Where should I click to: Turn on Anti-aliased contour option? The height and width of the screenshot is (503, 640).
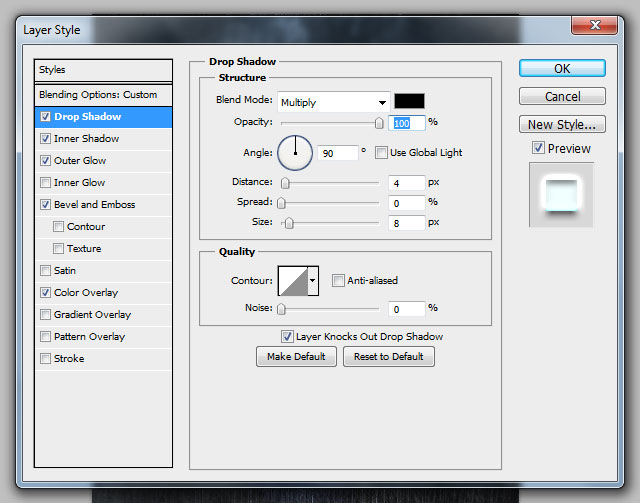pos(338,281)
